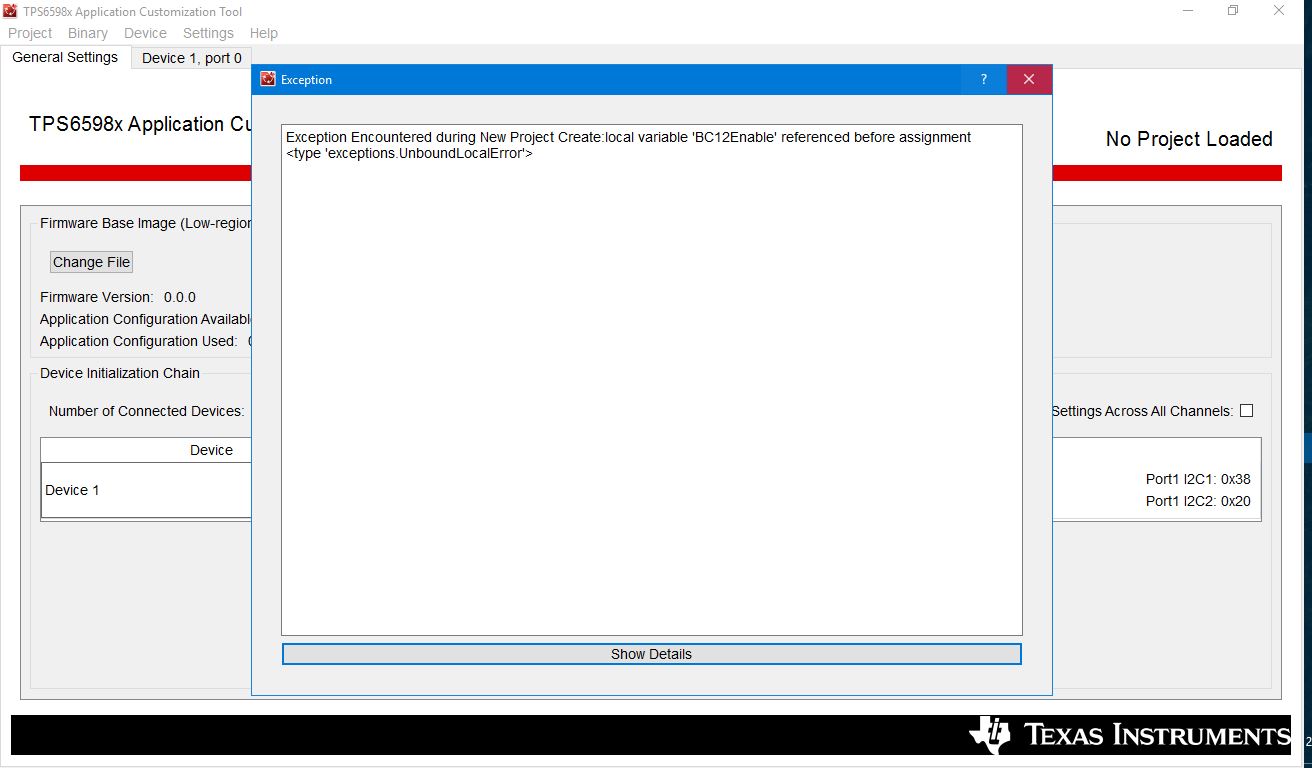Close the main application window
Image resolution: width=1312 pixels, height=768 pixels.
[1279, 11]
